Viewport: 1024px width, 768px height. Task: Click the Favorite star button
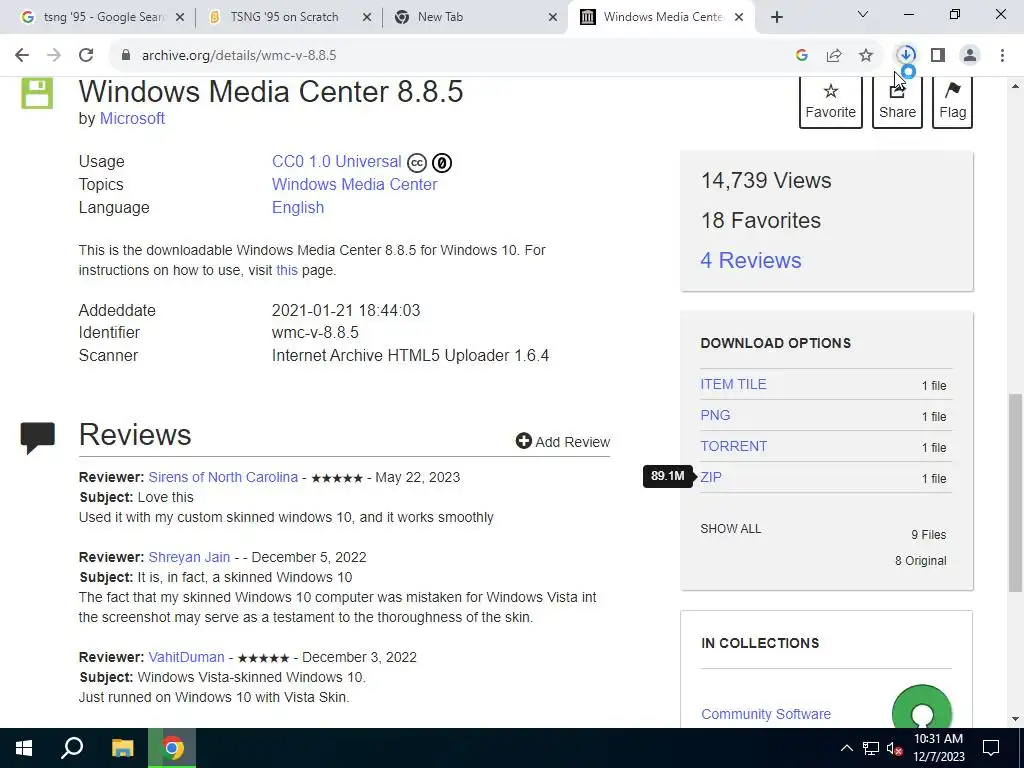[x=831, y=102]
